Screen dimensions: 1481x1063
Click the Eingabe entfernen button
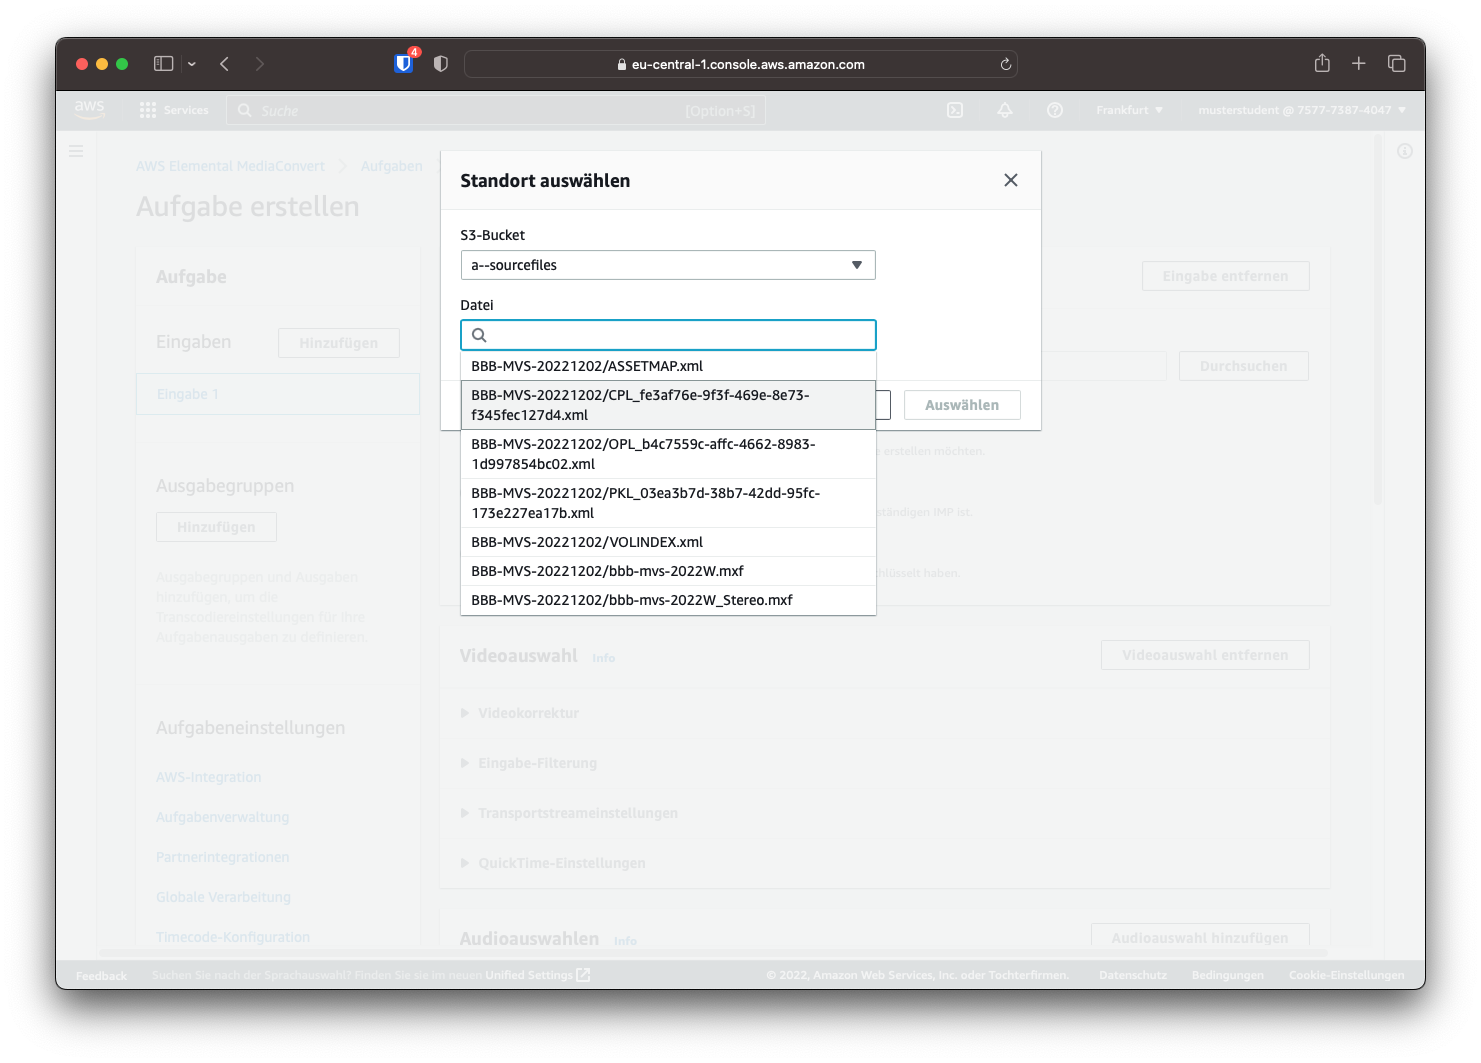[x=1226, y=276]
